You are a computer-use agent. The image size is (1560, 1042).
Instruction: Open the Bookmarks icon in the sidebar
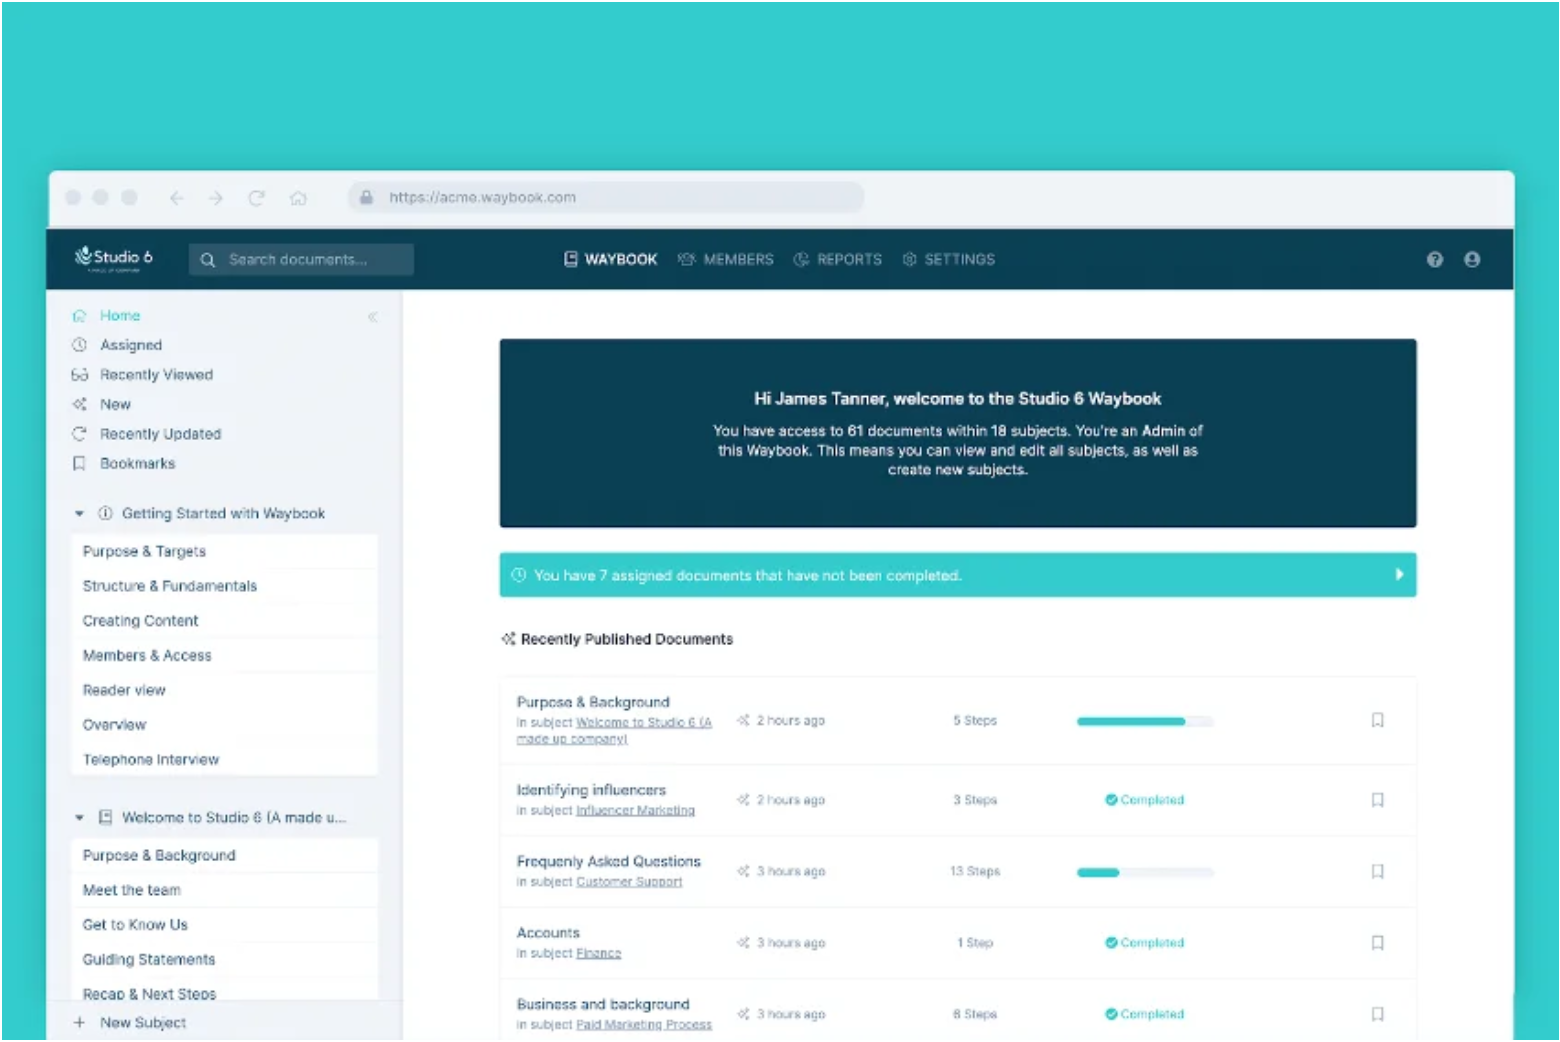(80, 463)
